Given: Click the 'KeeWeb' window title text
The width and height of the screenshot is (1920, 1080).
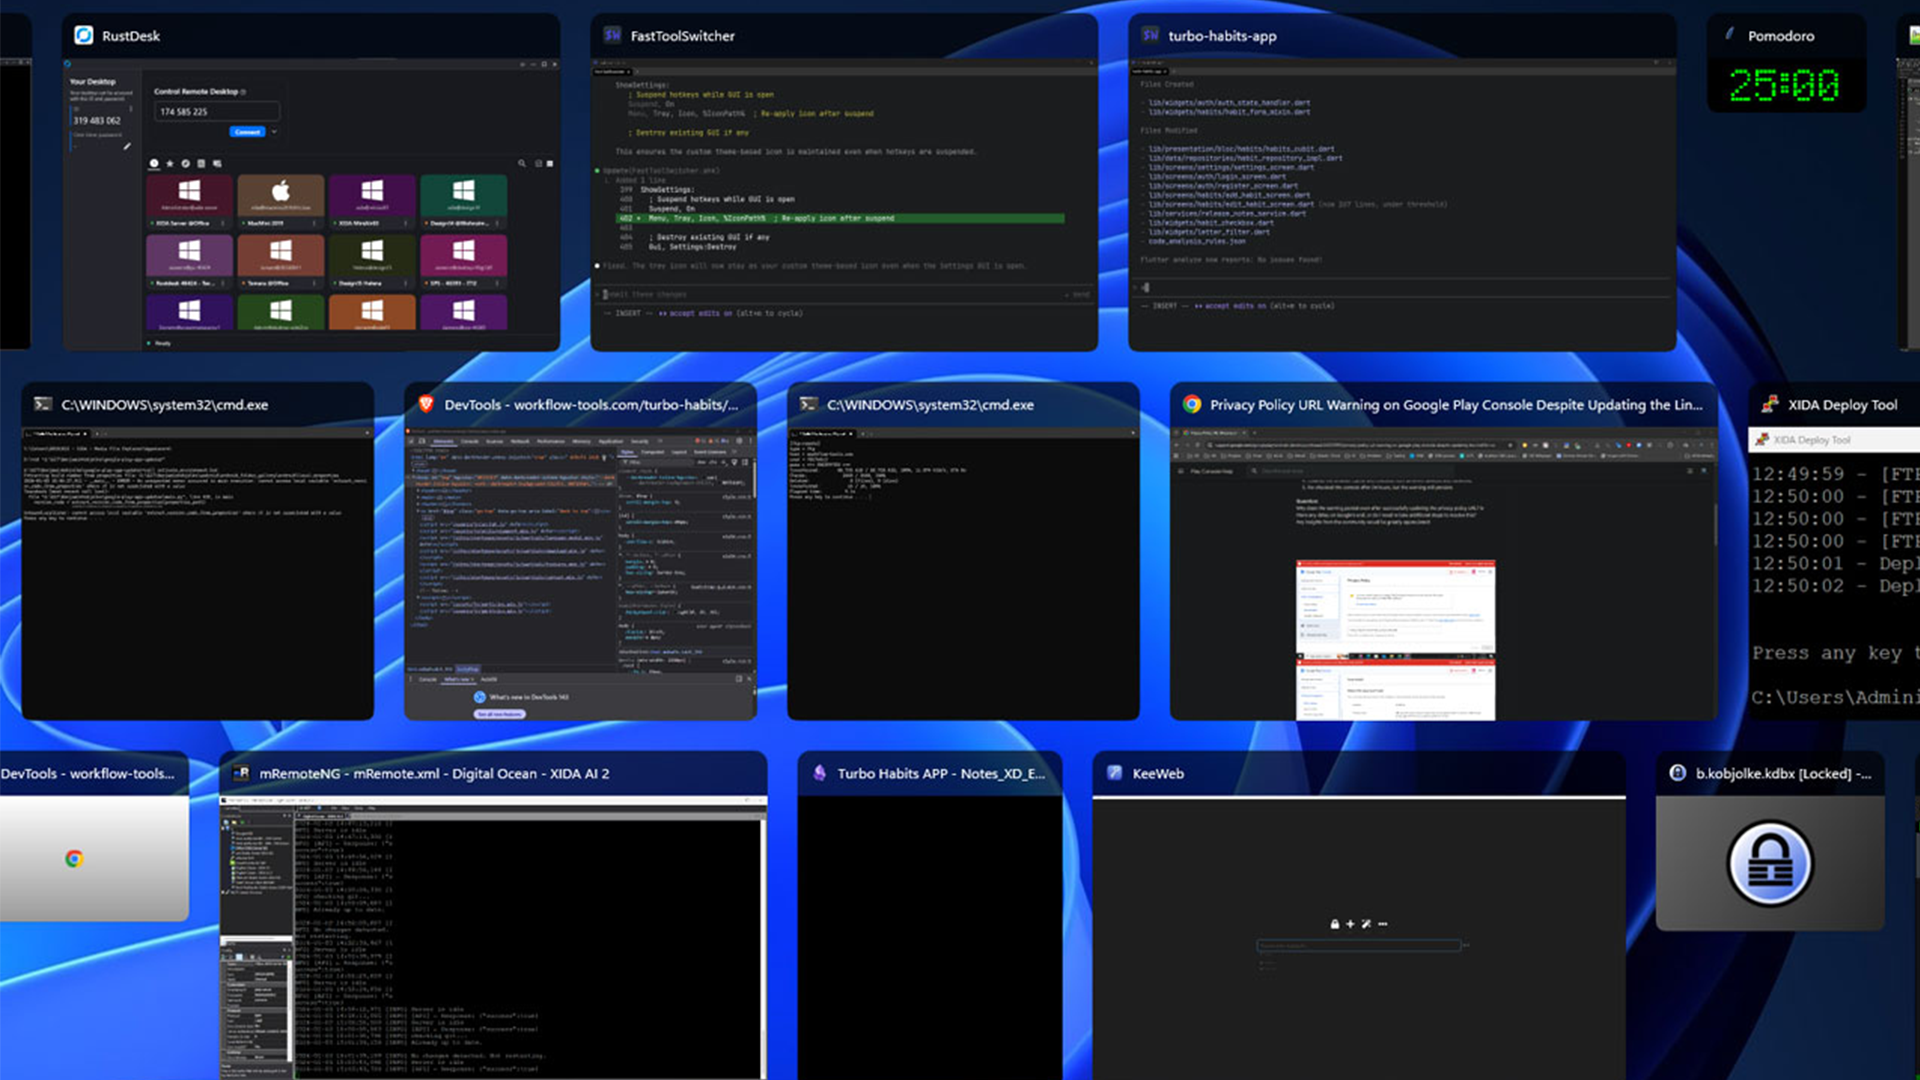Looking at the screenshot, I should click(x=1158, y=773).
